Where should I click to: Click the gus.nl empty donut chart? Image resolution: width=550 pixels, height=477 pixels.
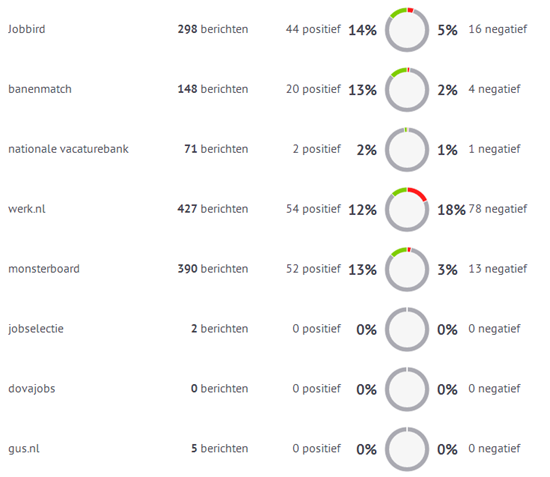pos(407,449)
